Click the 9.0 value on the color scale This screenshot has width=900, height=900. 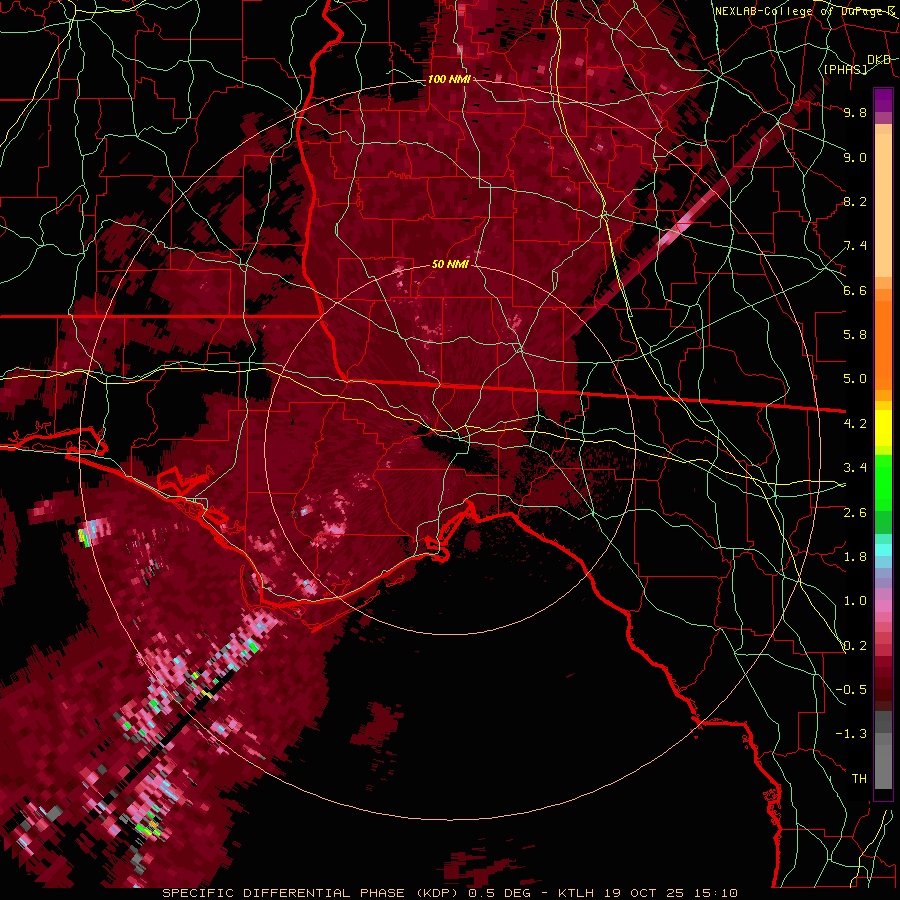(855, 157)
